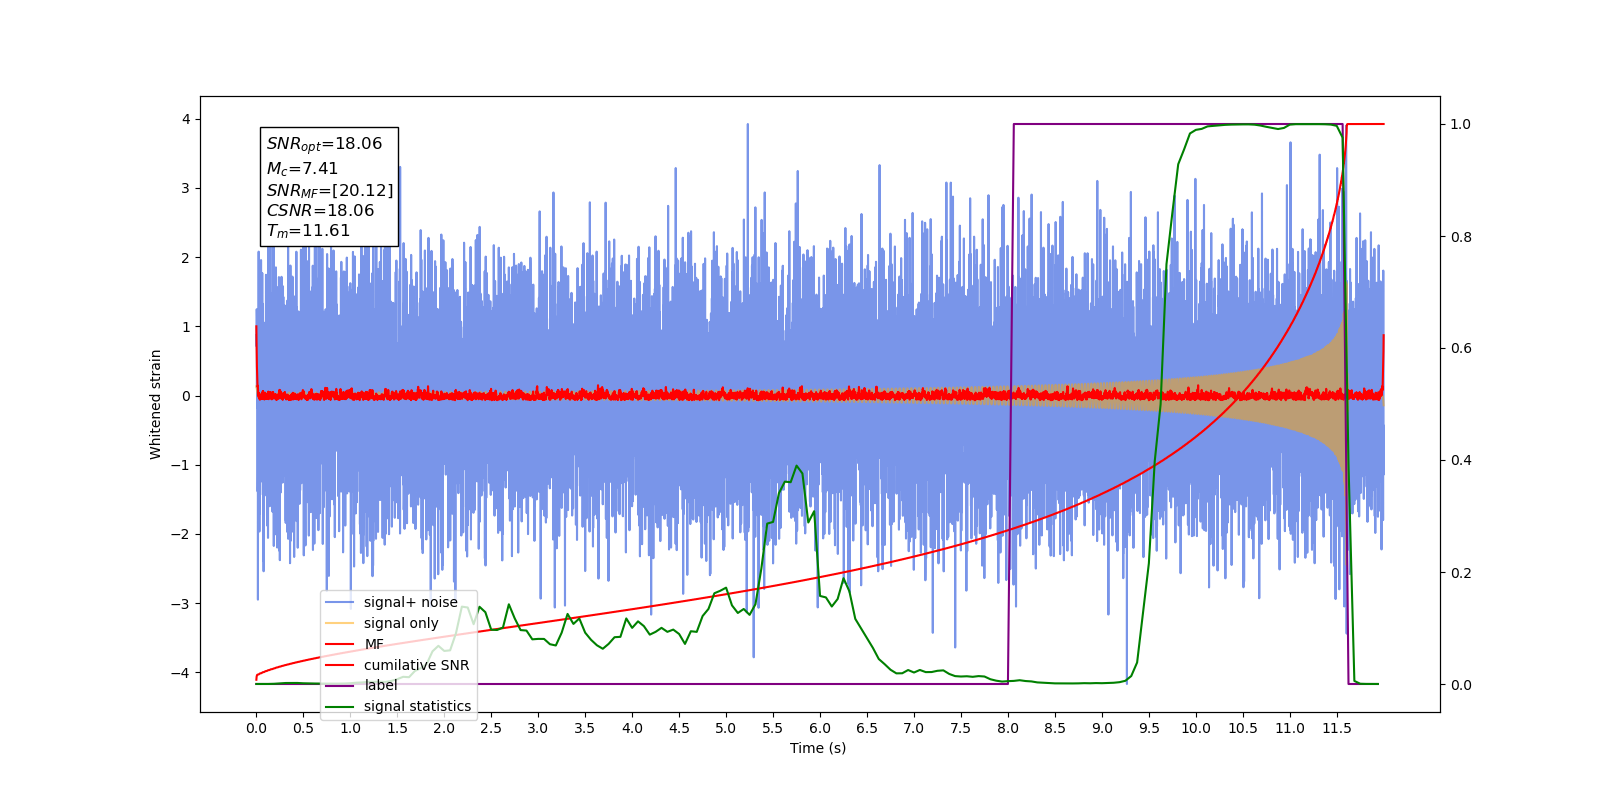Click the 5.5 tick on the time axis
Viewport: 1600px width, 800px height.
(773, 728)
